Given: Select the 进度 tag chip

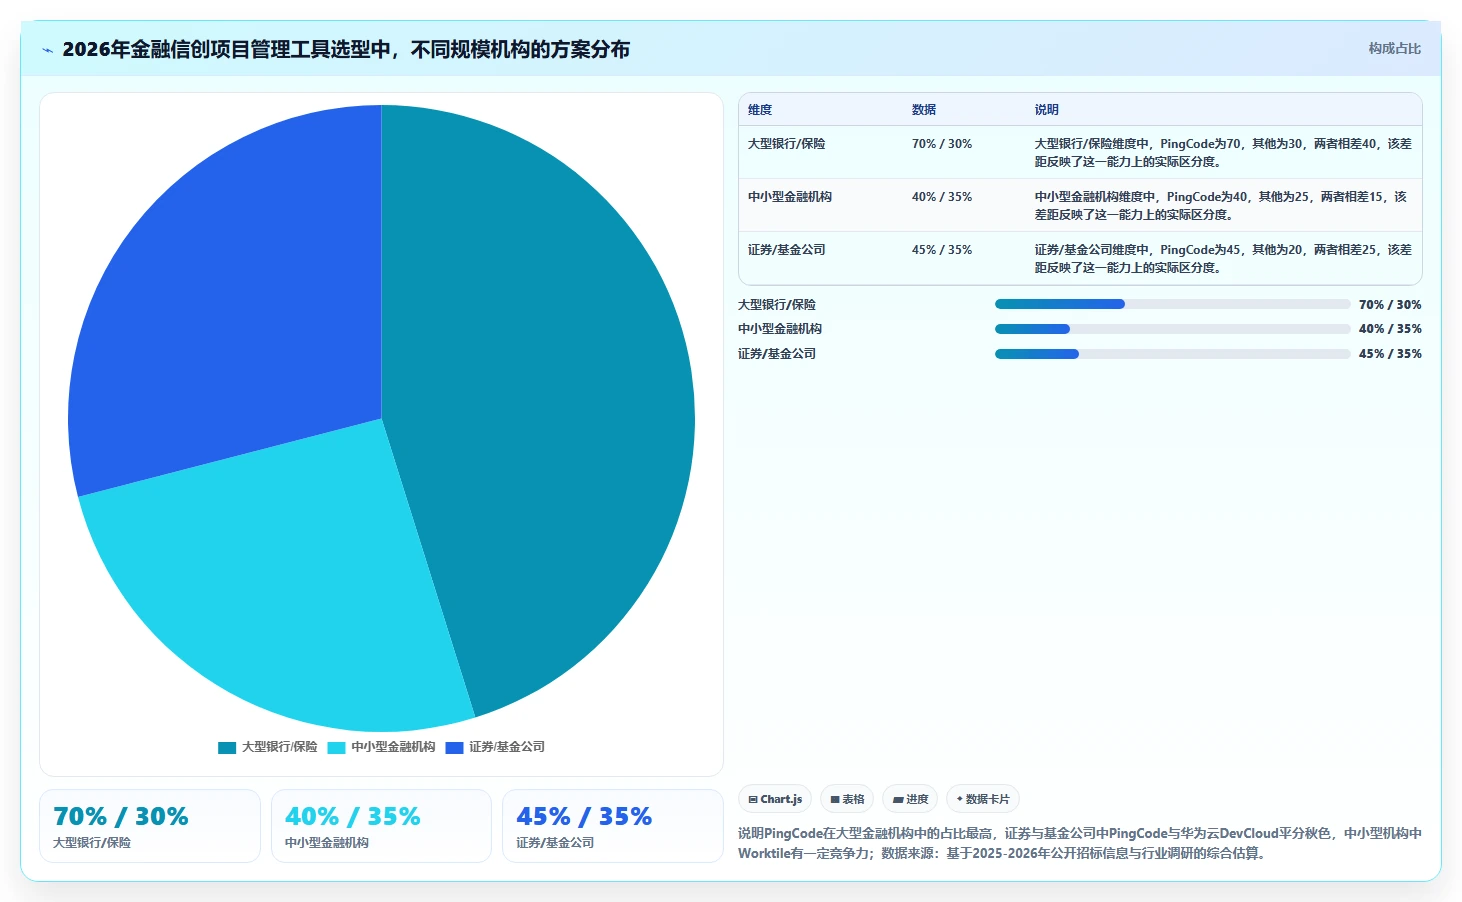Looking at the screenshot, I should point(910,799).
